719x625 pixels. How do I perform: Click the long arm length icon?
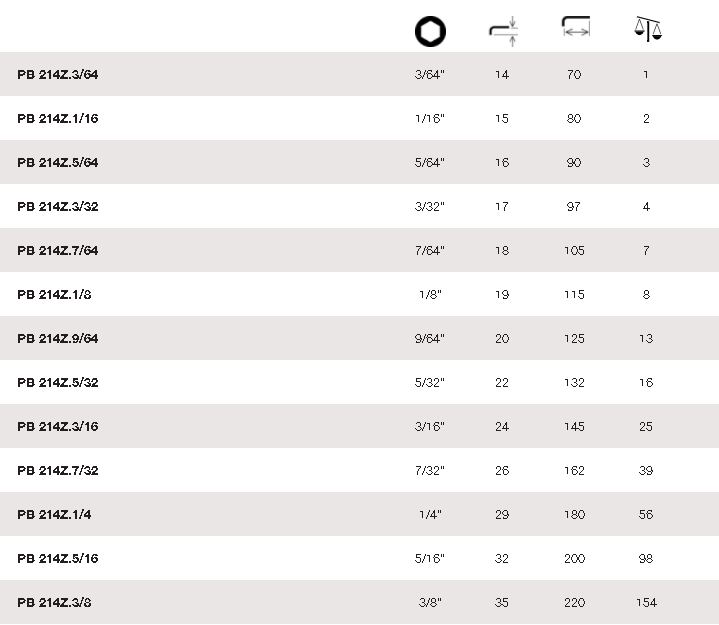pyautogui.click(x=575, y=28)
